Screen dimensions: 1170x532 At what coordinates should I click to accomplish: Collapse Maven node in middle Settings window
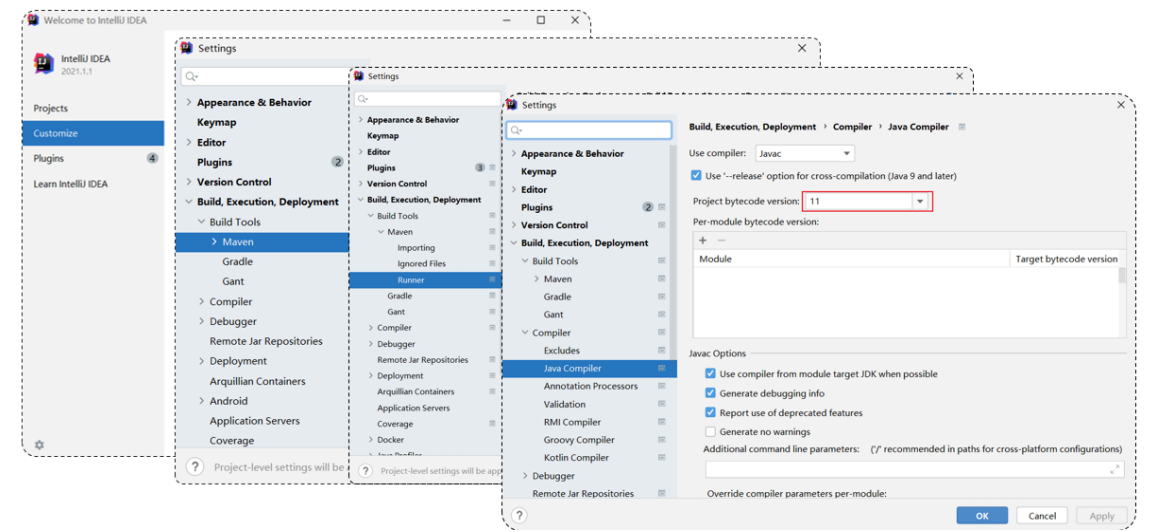[381, 232]
